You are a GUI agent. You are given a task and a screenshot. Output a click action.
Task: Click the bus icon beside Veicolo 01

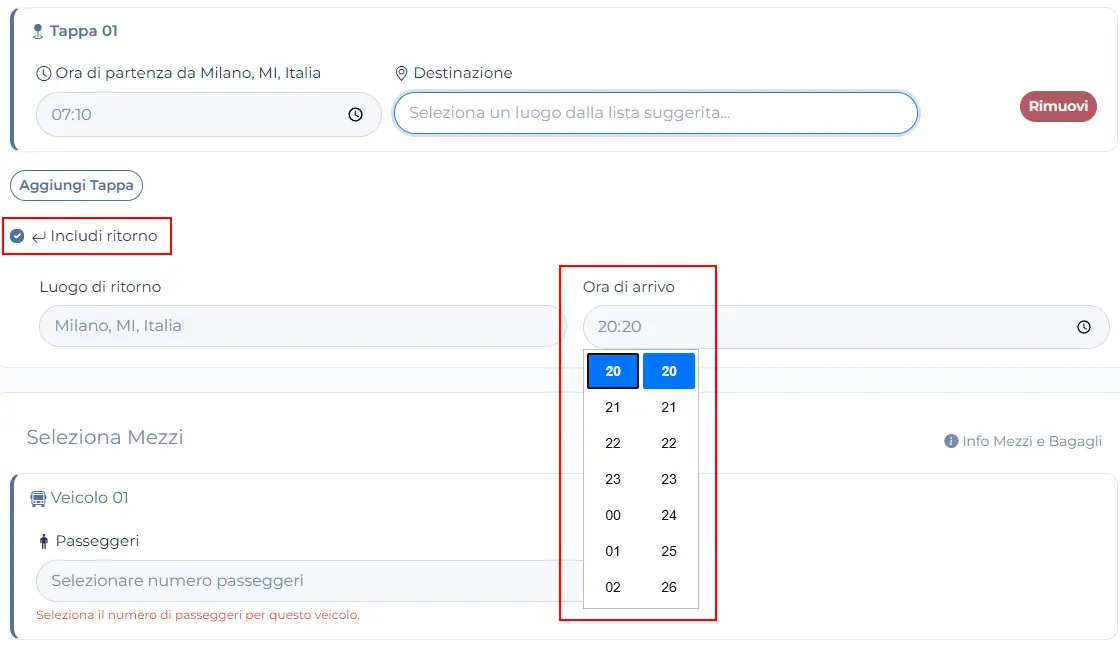[38, 499]
